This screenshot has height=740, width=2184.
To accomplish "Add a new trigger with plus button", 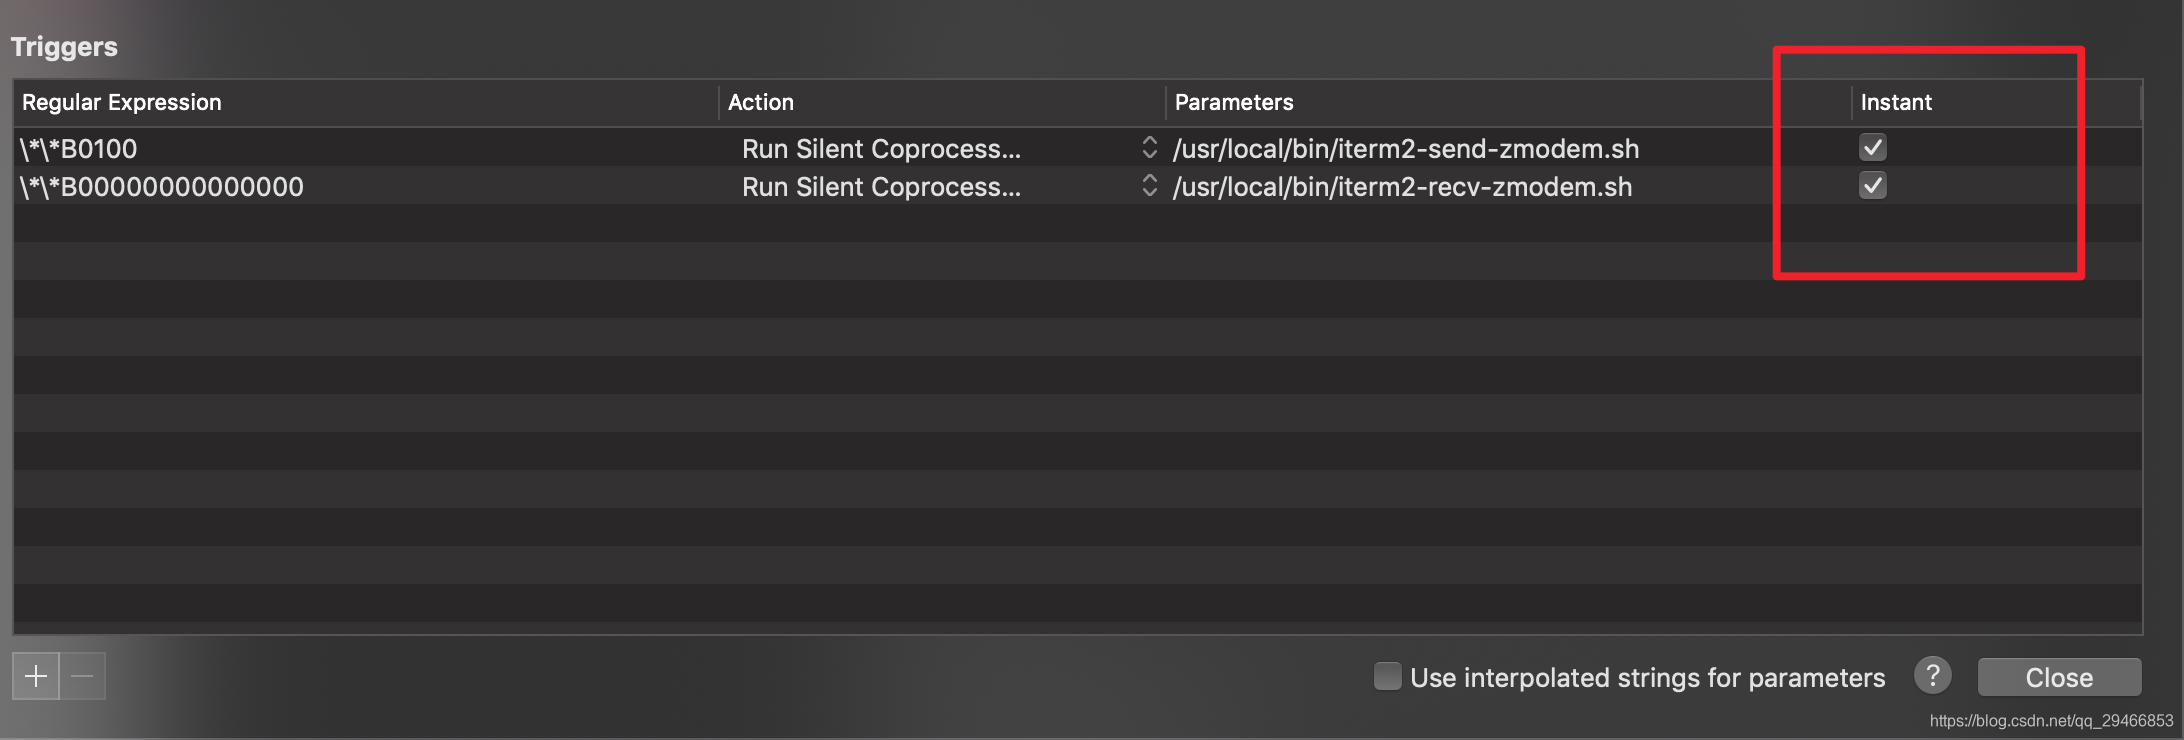I will click(x=36, y=676).
